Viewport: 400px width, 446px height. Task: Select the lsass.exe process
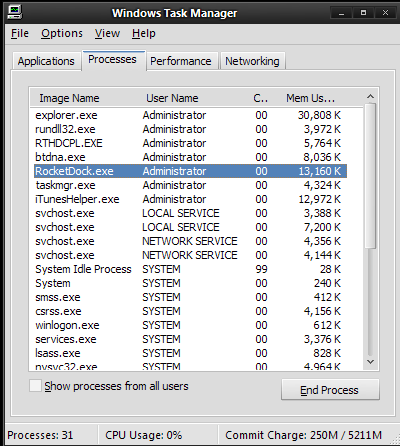pos(191,353)
